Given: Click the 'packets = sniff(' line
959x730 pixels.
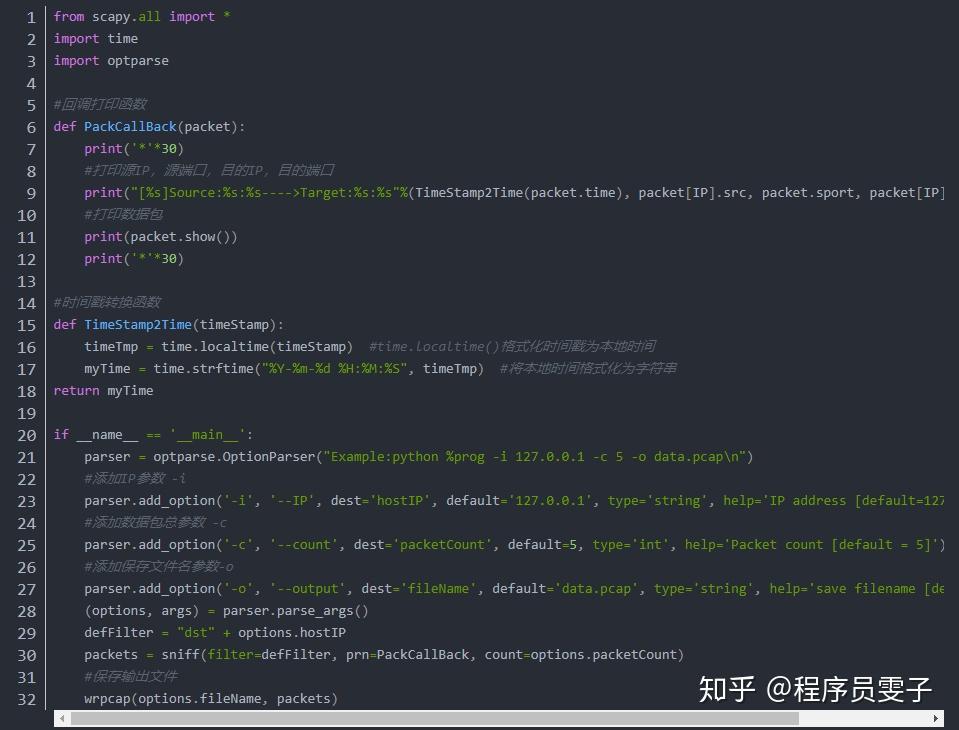Looking at the screenshot, I should coord(384,655).
